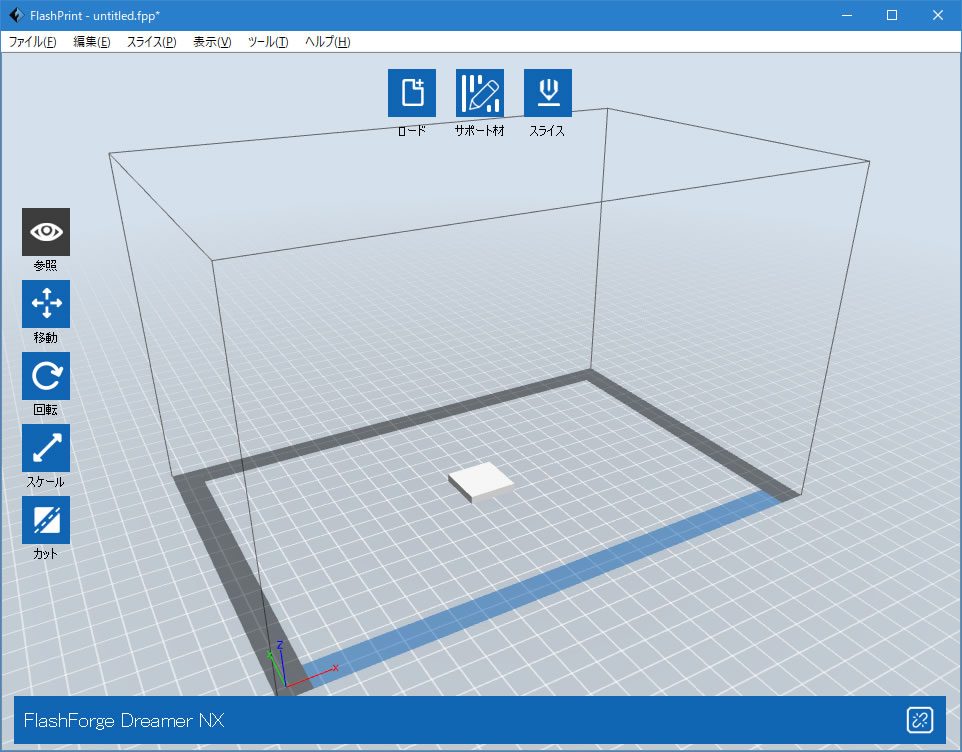The image size is (962, 752).
Task: Open the サポート材 support tool
Action: [x=480, y=93]
